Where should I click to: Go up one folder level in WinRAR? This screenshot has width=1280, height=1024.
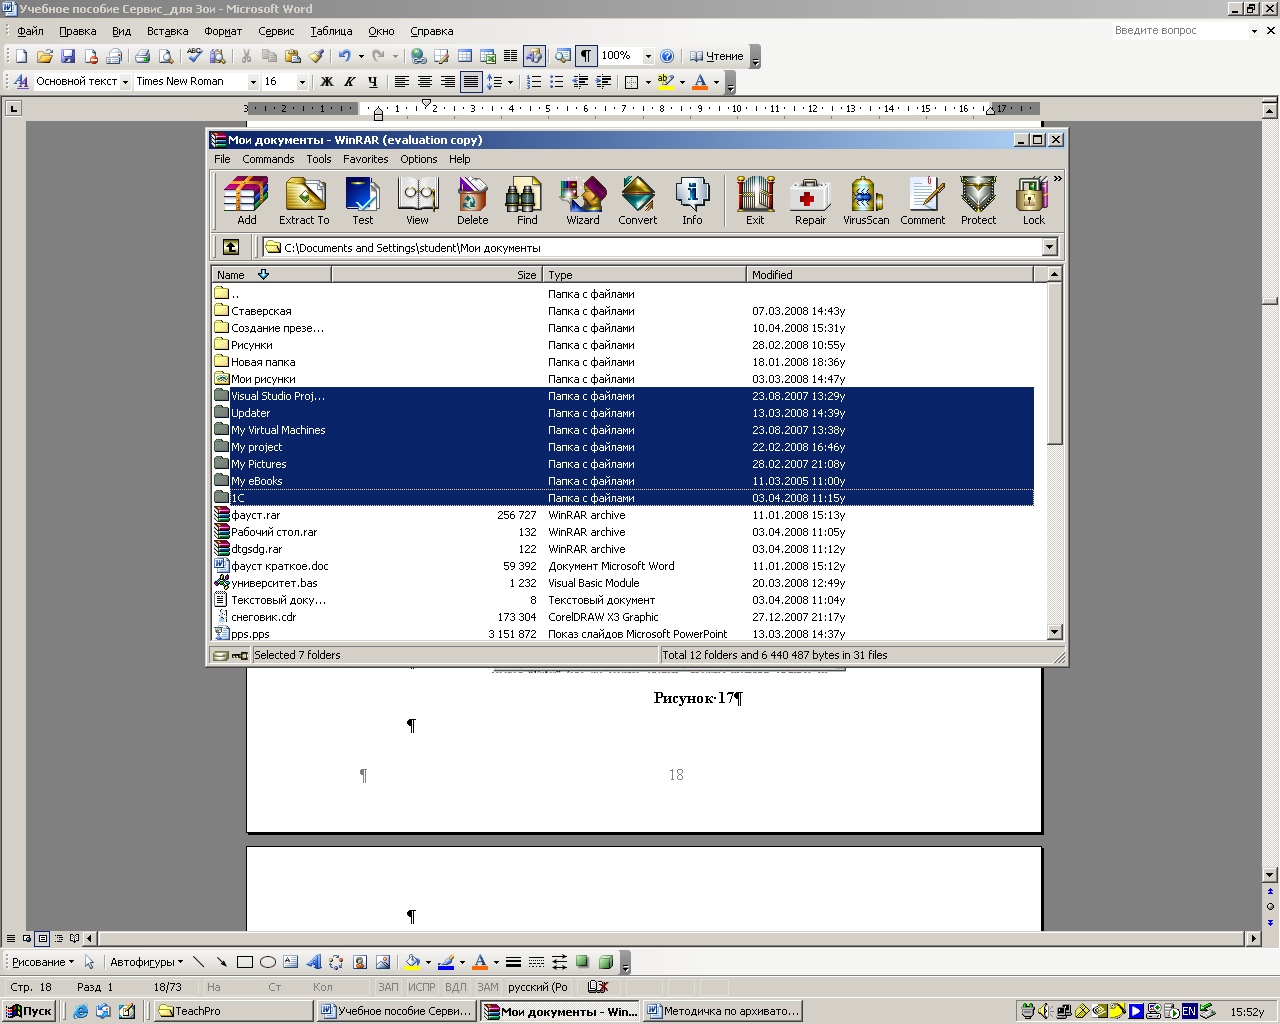coord(230,247)
